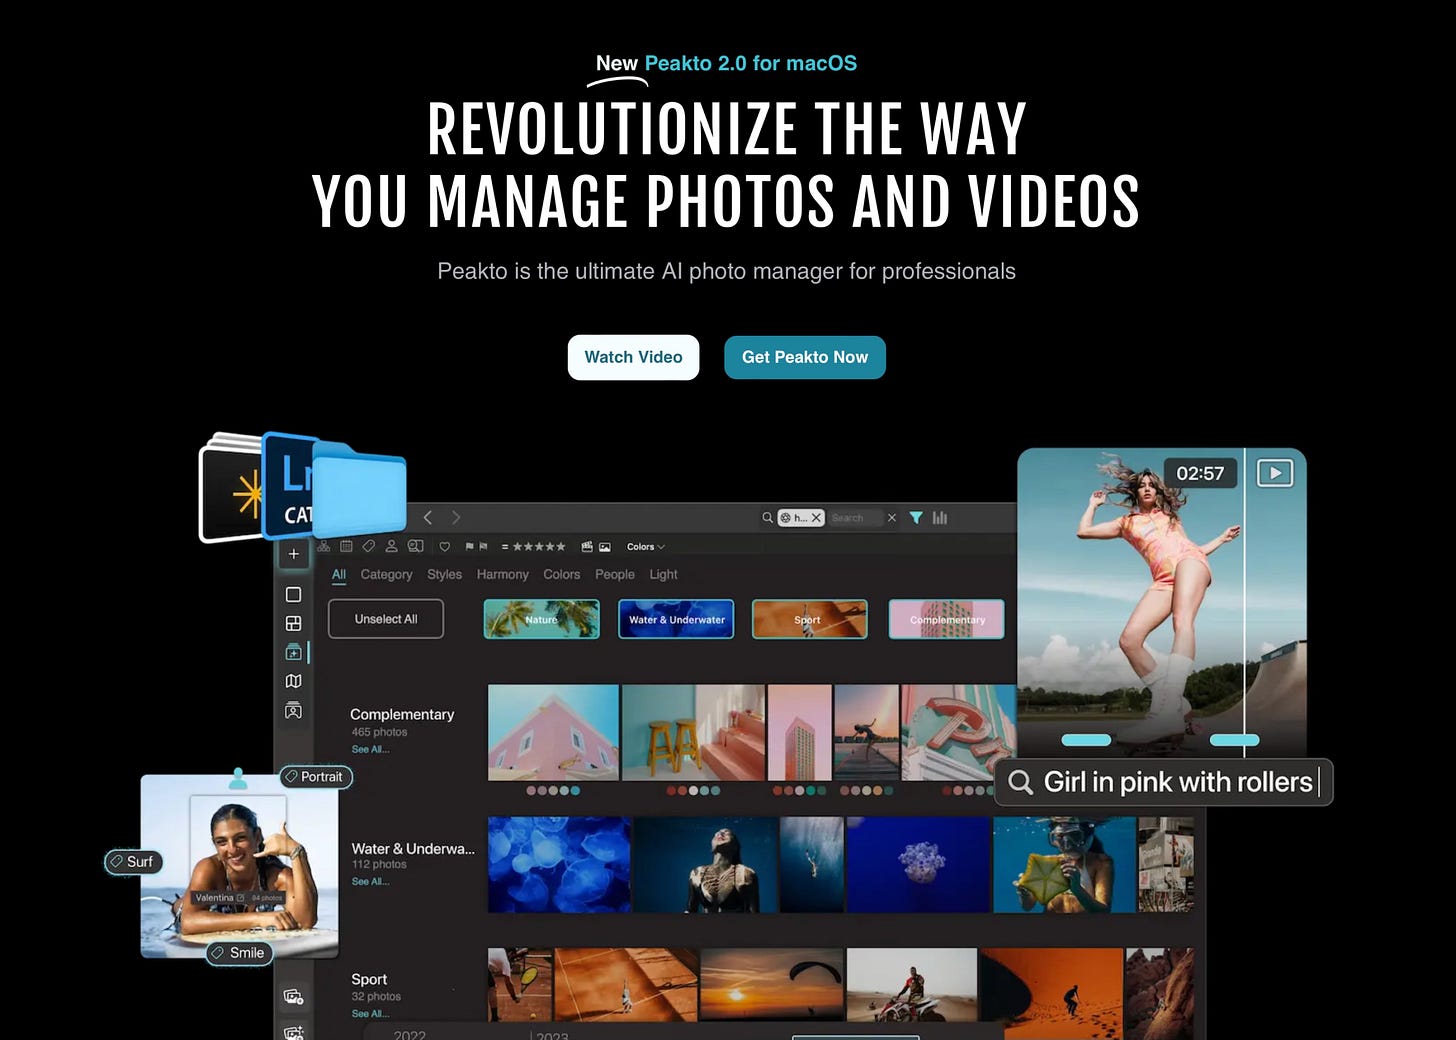Open the people view sidebar icon
Image resolution: width=1456 pixels, height=1040 pixels.
293,711
